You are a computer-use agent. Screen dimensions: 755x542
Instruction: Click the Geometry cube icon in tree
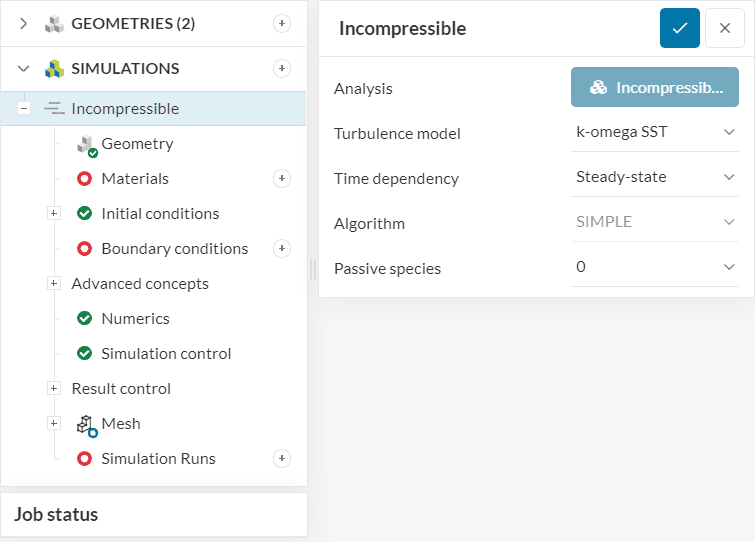(x=86, y=144)
